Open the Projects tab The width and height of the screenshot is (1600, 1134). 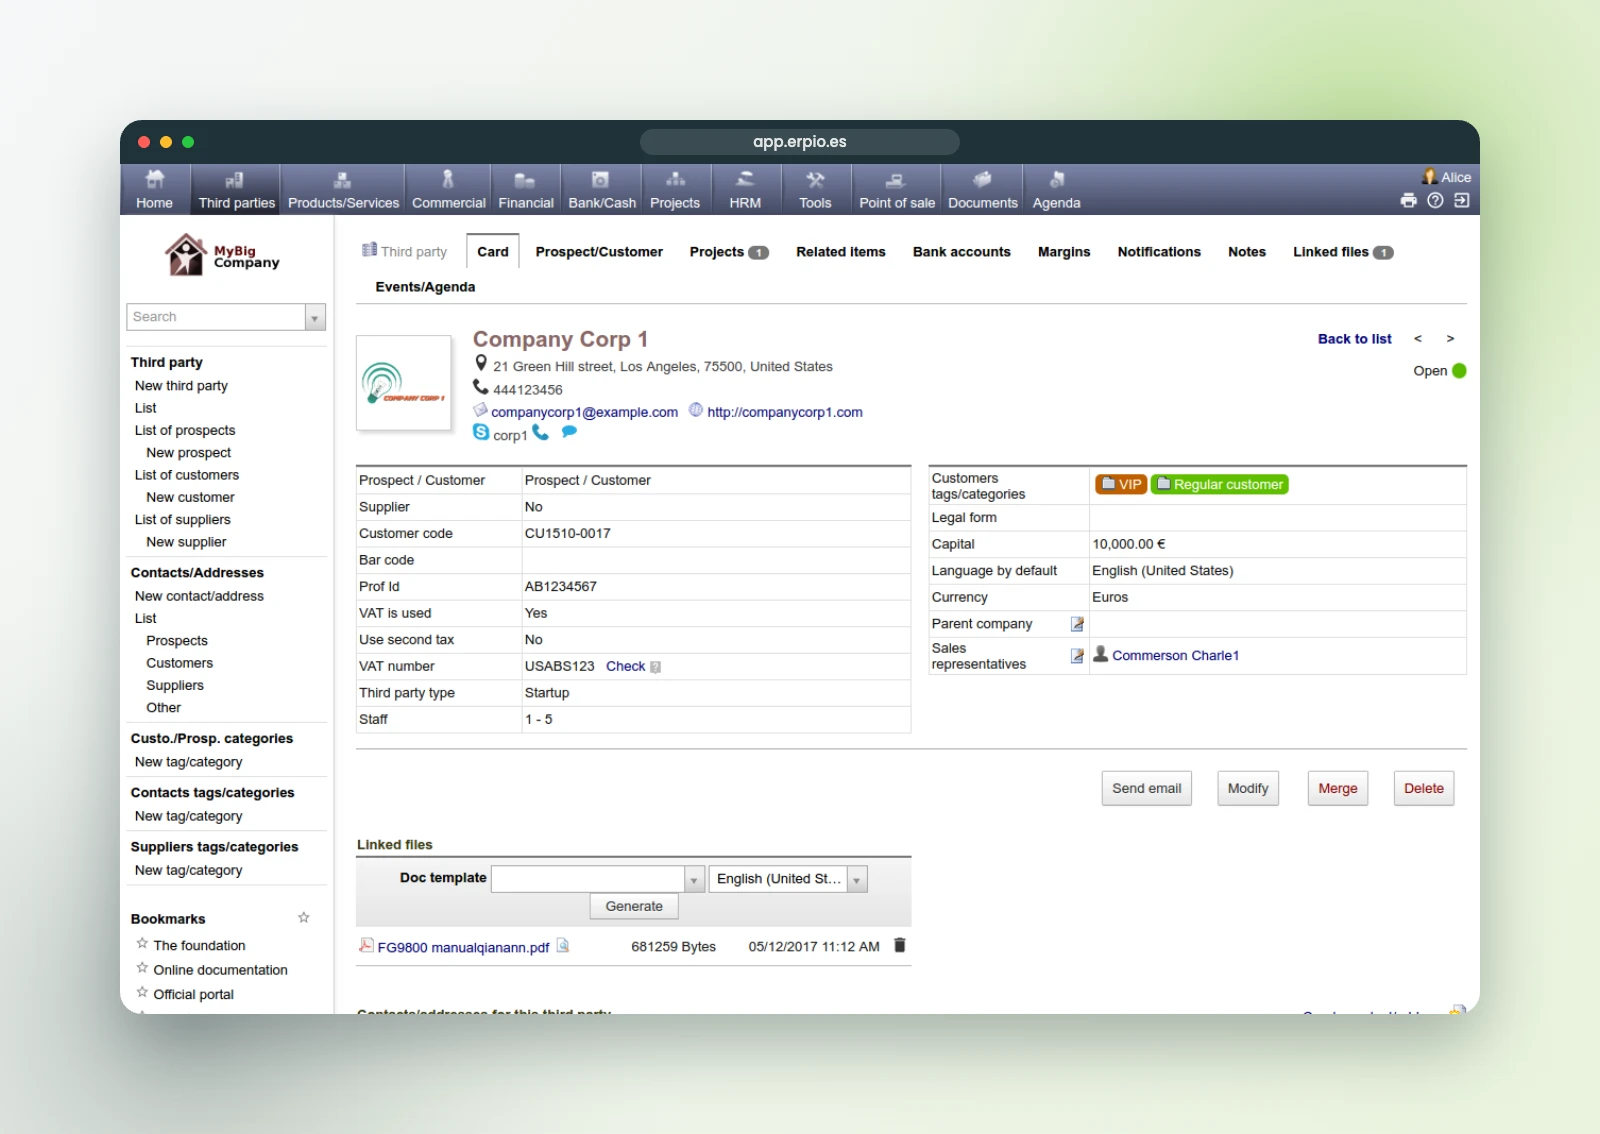728,252
